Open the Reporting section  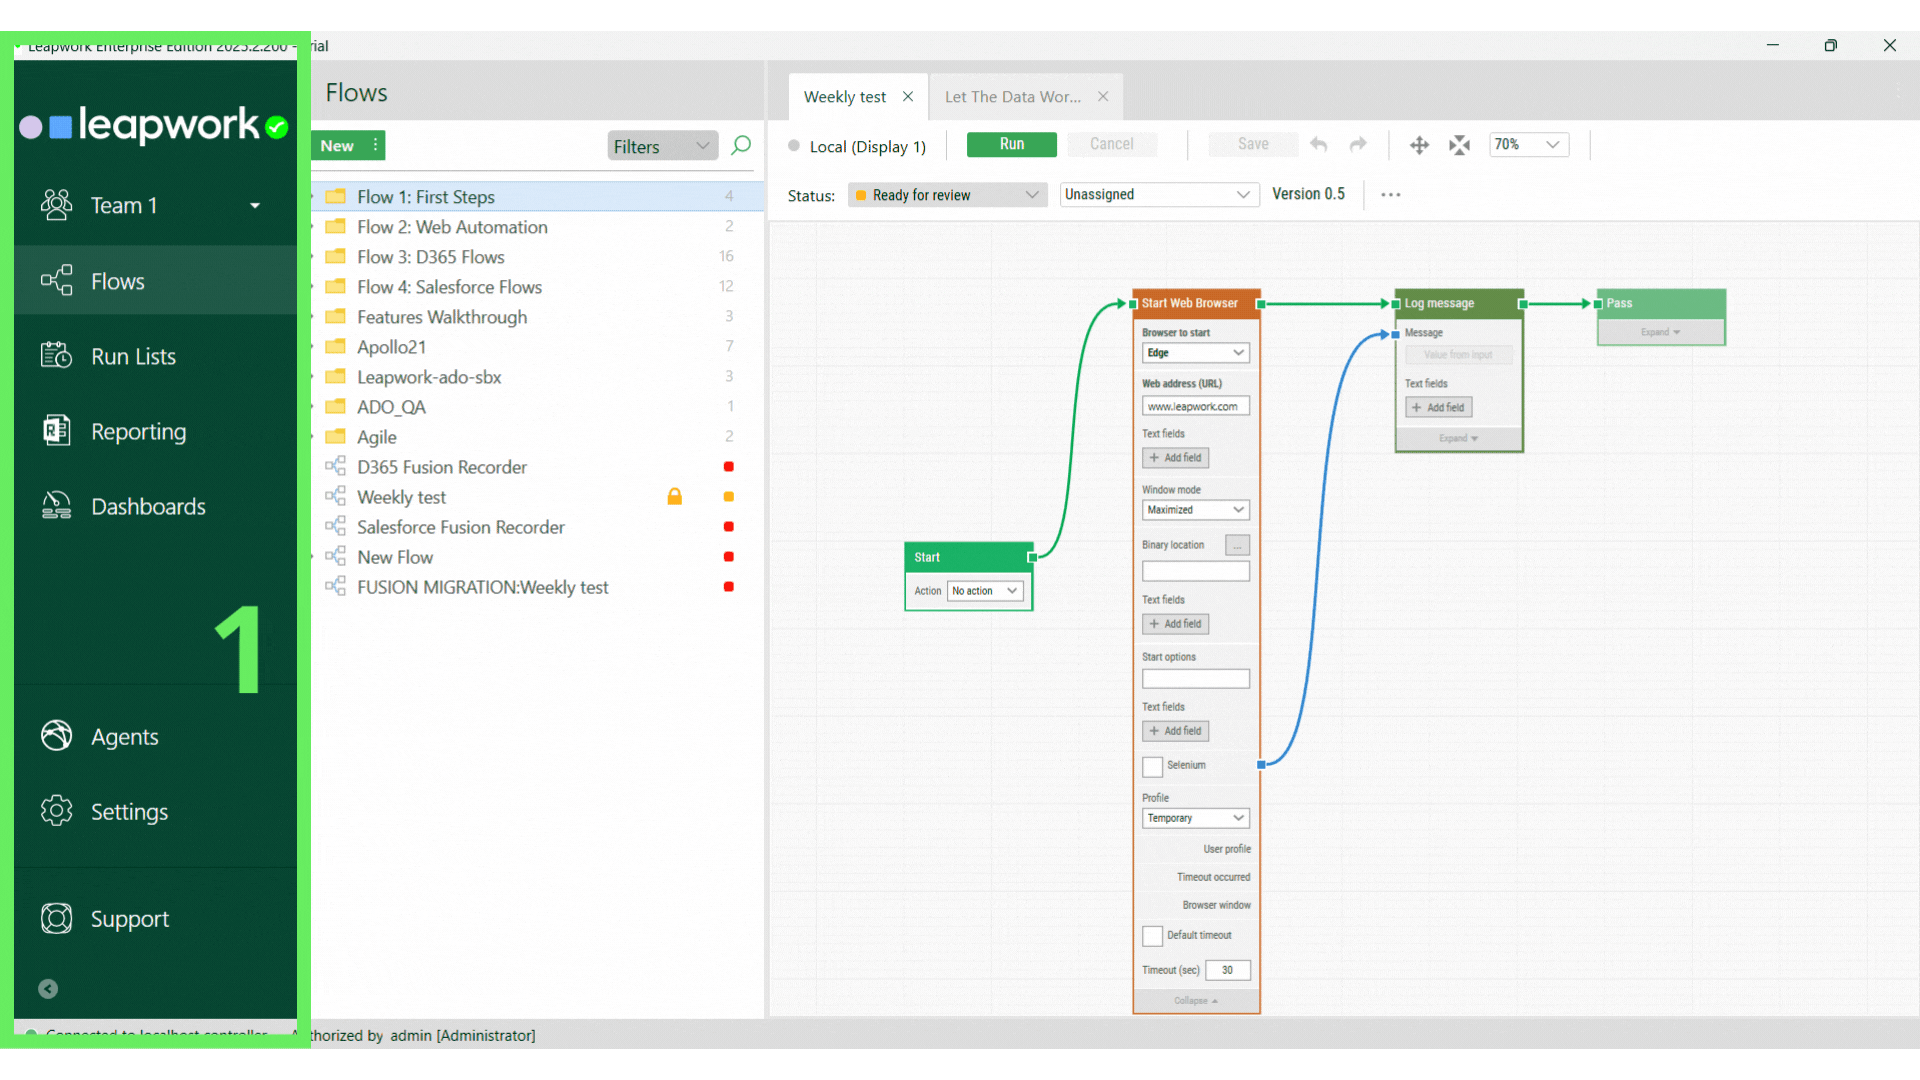point(138,431)
